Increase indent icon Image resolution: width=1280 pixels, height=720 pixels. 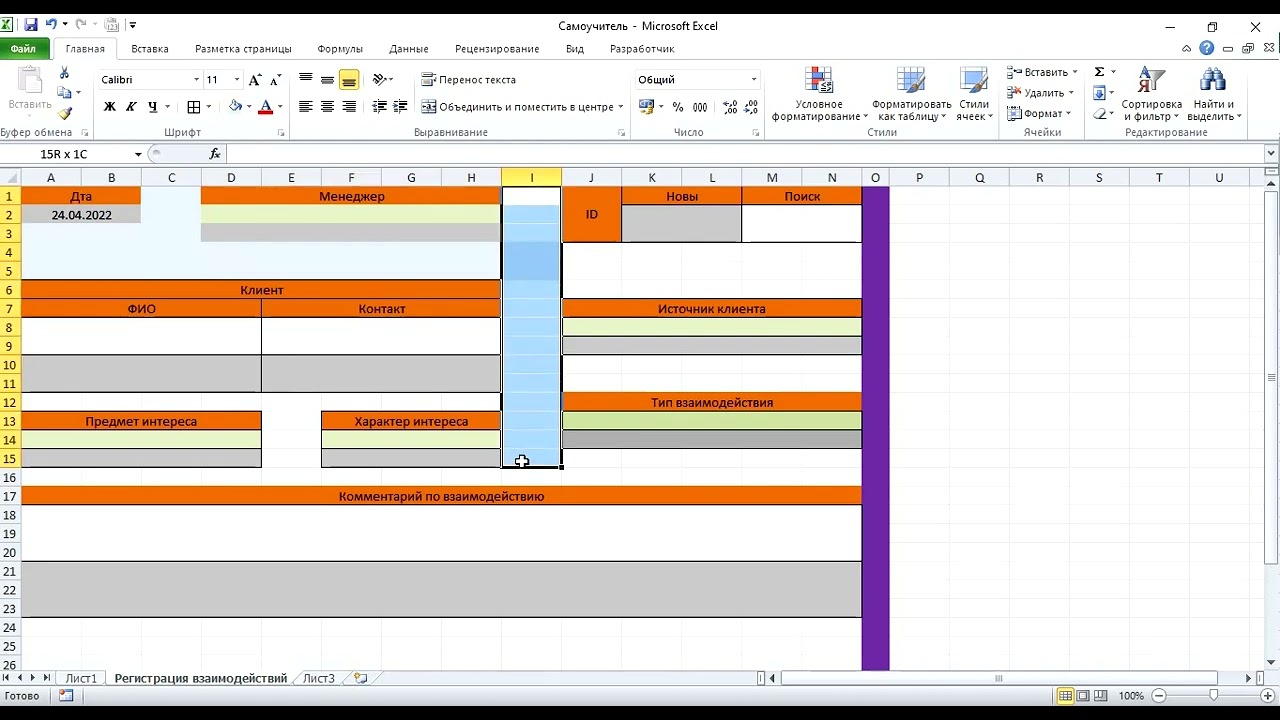(x=401, y=107)
